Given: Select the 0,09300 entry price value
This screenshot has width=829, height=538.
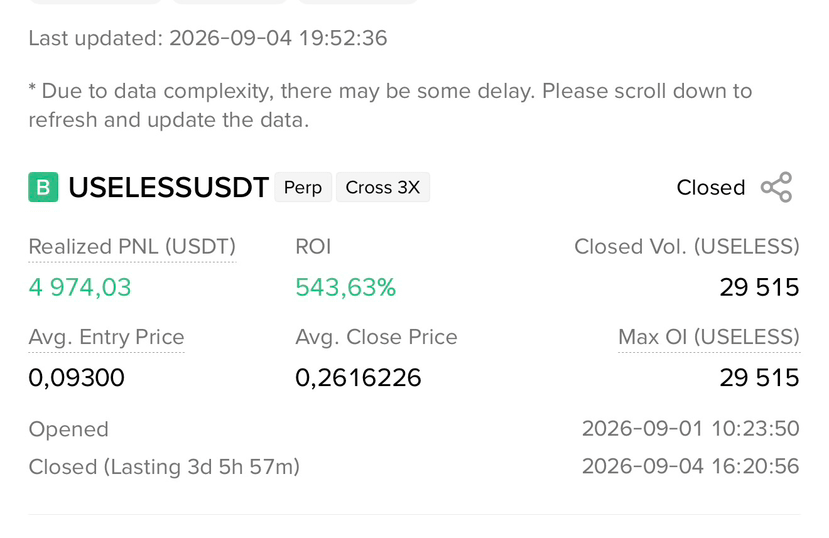Looking at the screenshot, I should 77,378.
